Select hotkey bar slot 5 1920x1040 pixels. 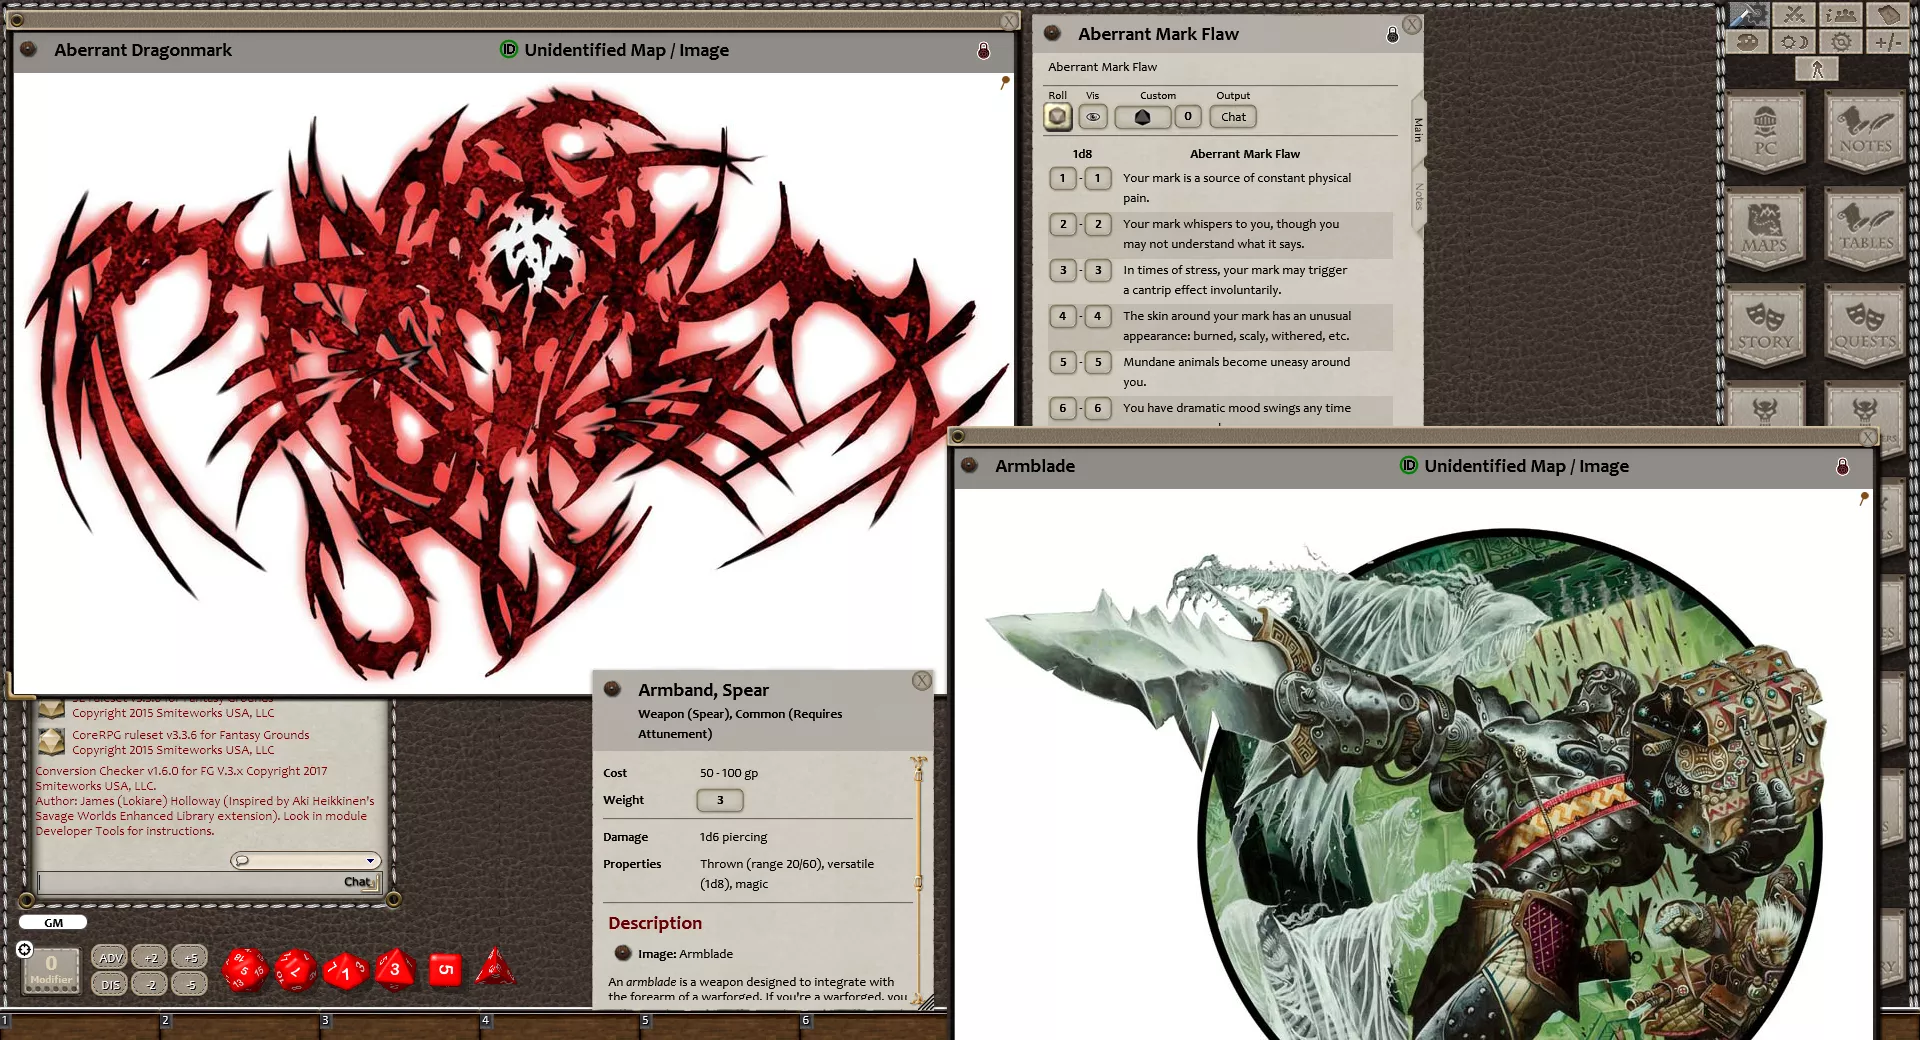coord(720,1026)
